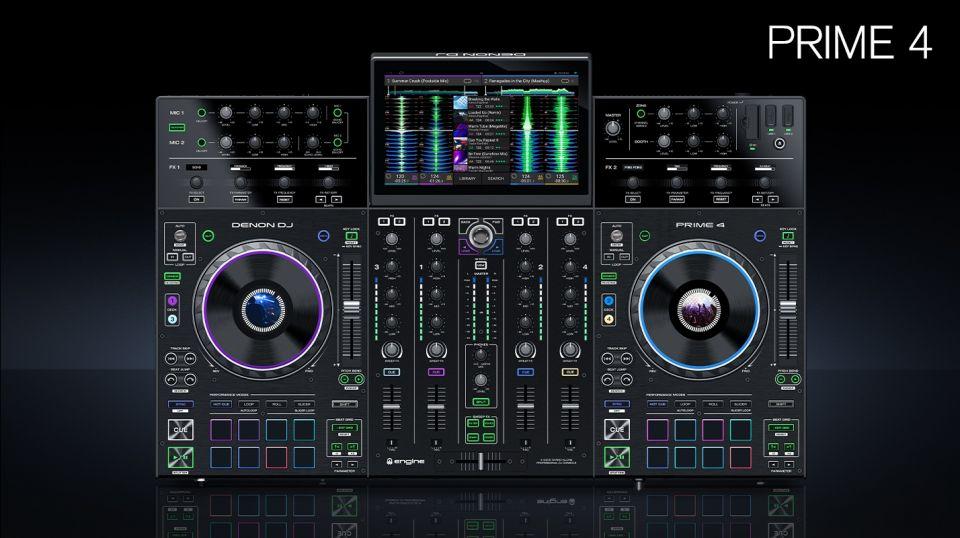The height and width of the screenshot is (538, 960).
Task: Click the Master level knob
Action: [612, 128]
